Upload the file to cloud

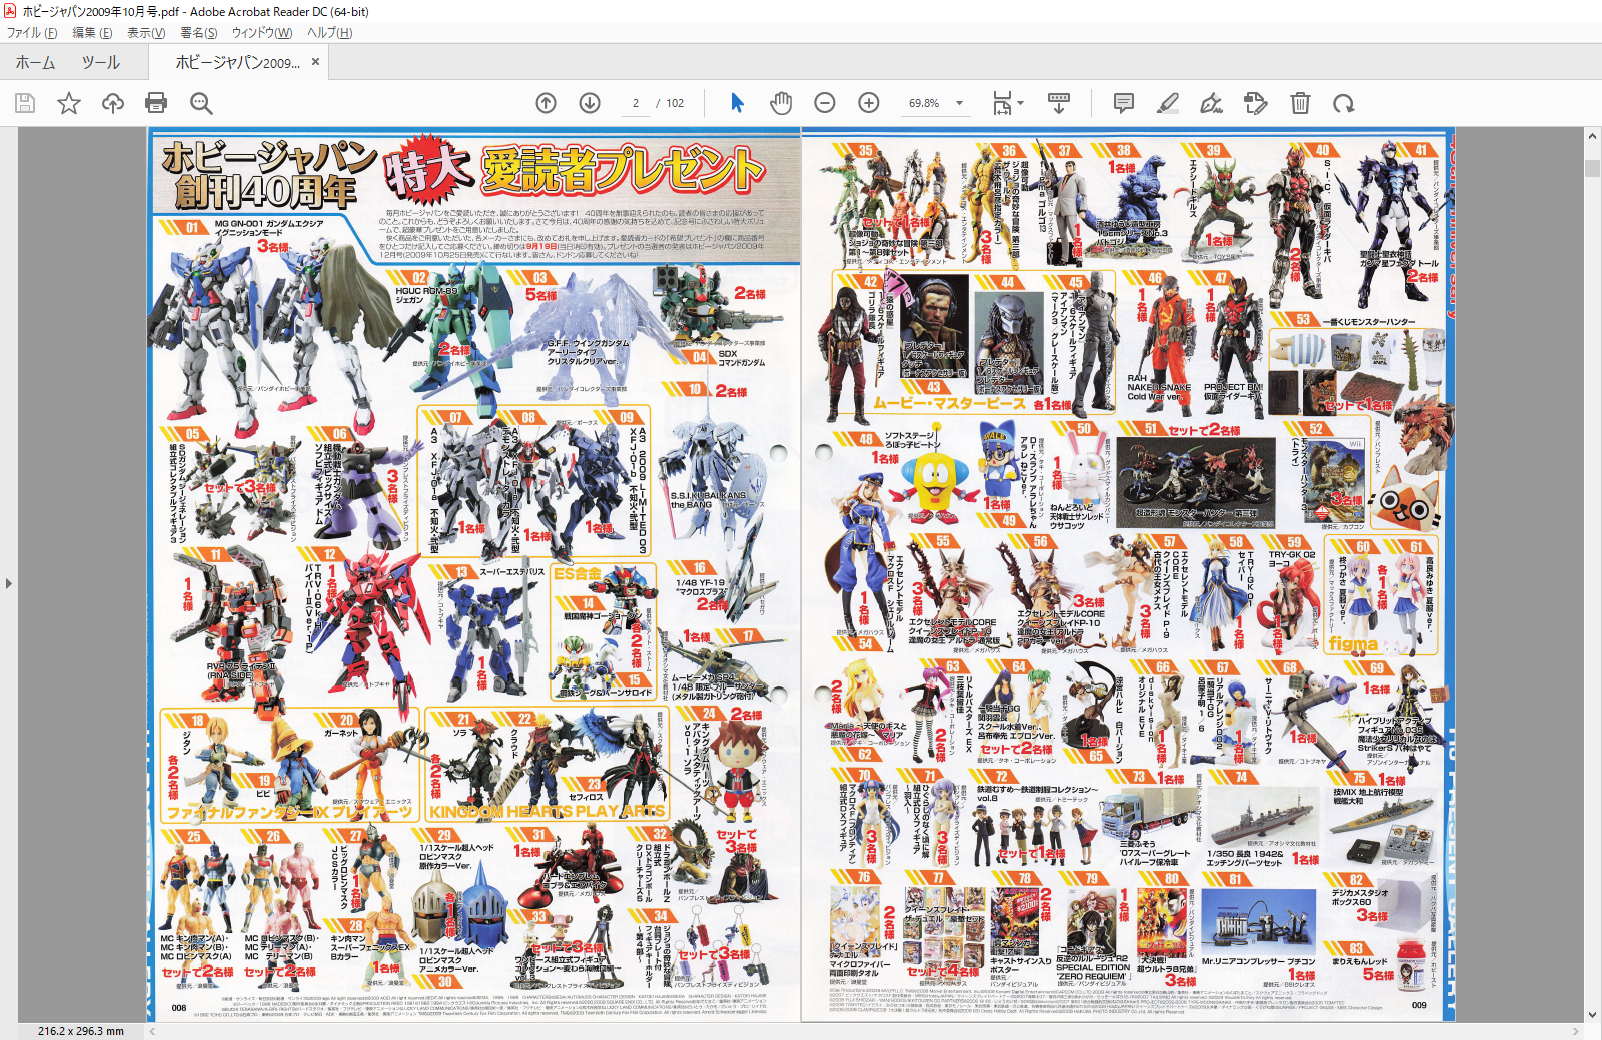point(113,103)
